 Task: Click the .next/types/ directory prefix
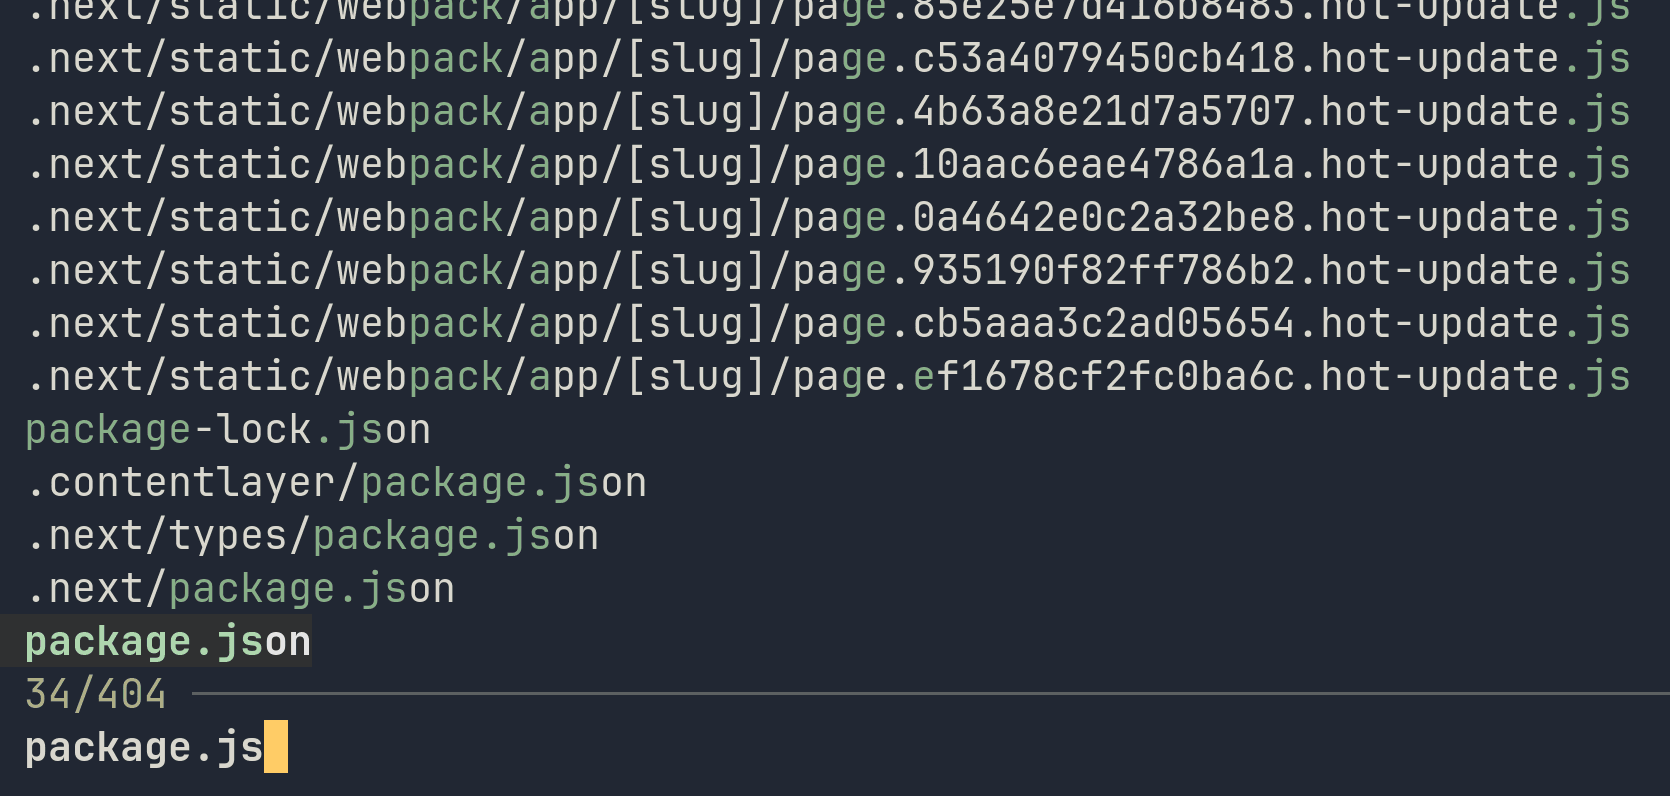coord(168,536)
